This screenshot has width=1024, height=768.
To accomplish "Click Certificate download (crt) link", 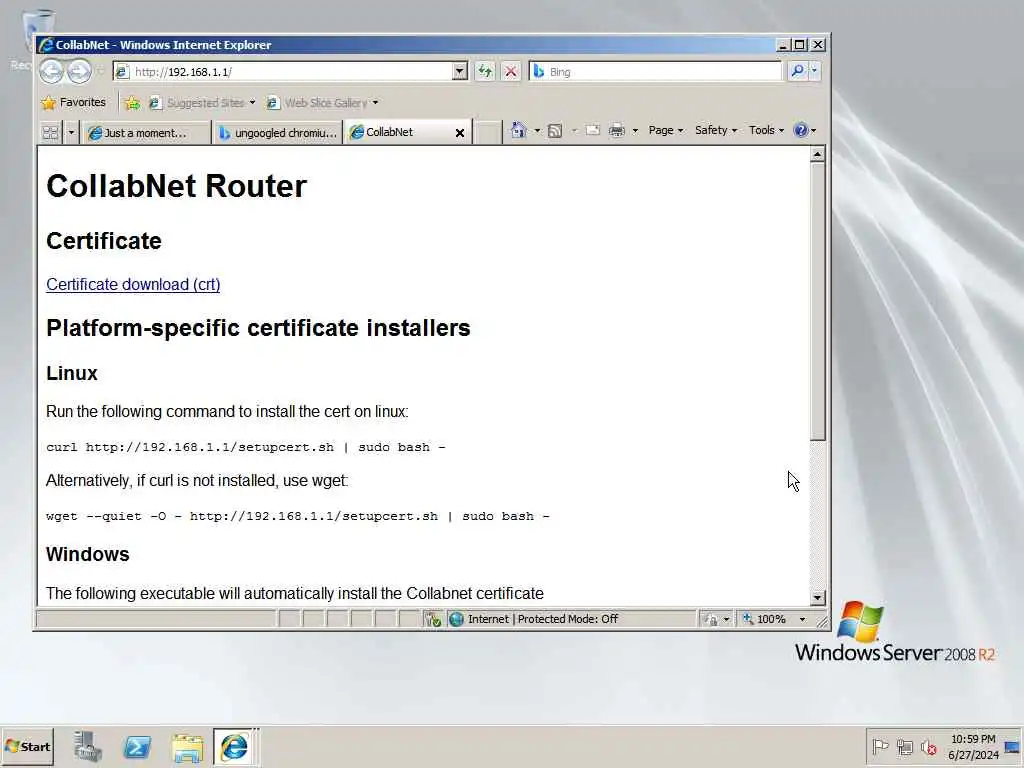I will click(133, 285).
